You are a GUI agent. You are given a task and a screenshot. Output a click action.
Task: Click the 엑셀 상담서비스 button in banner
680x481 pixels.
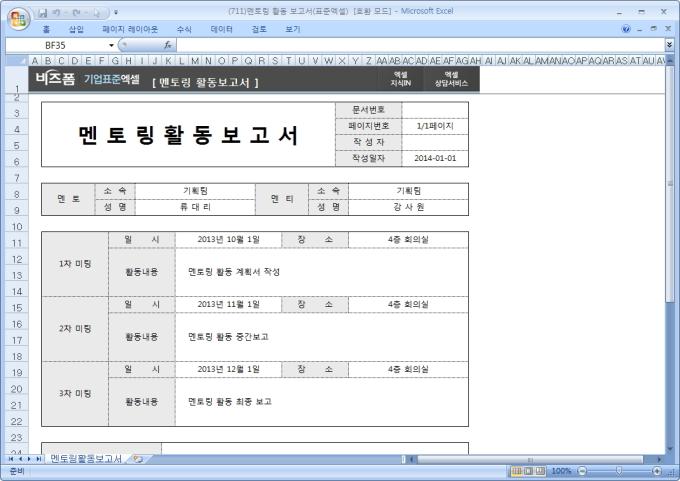pos(451,79)
